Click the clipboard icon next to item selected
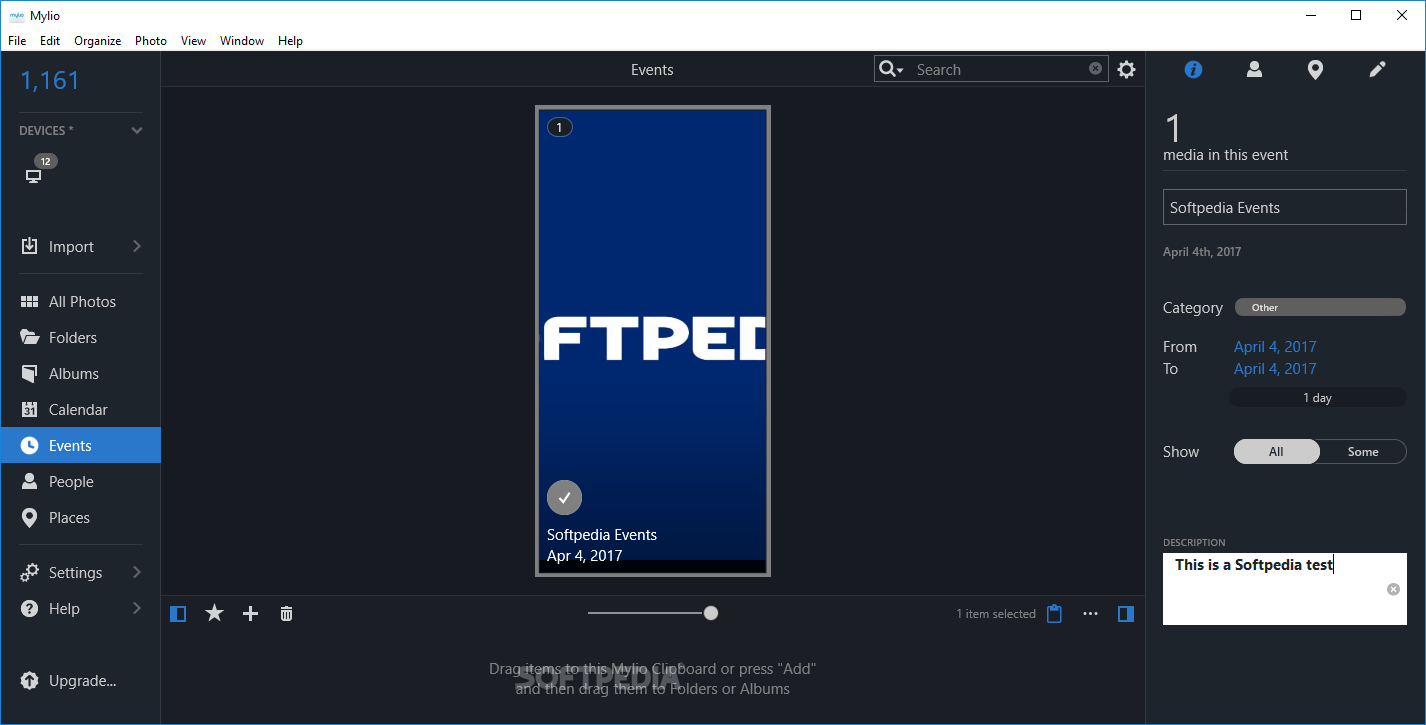 point(1054,613)
